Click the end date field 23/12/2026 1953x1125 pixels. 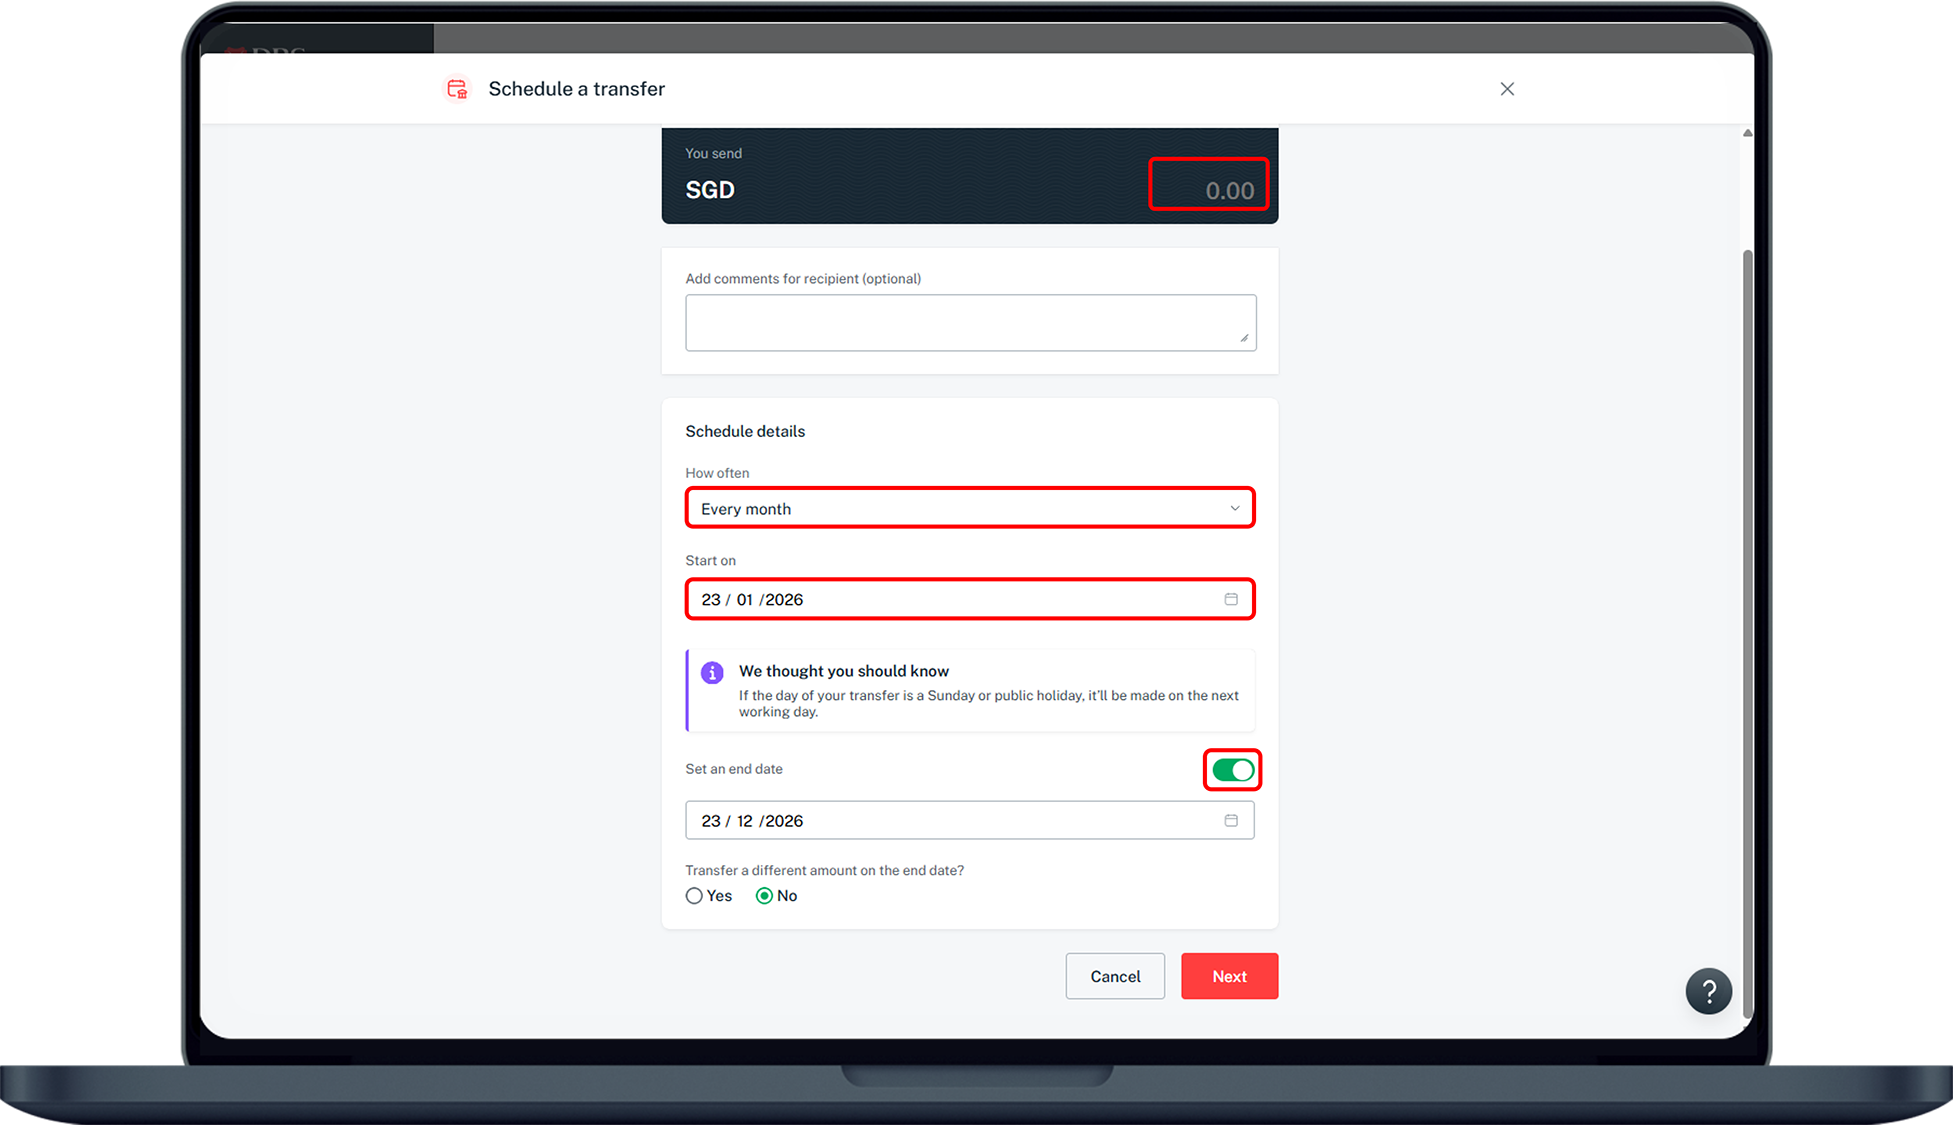tap(970, 820)
